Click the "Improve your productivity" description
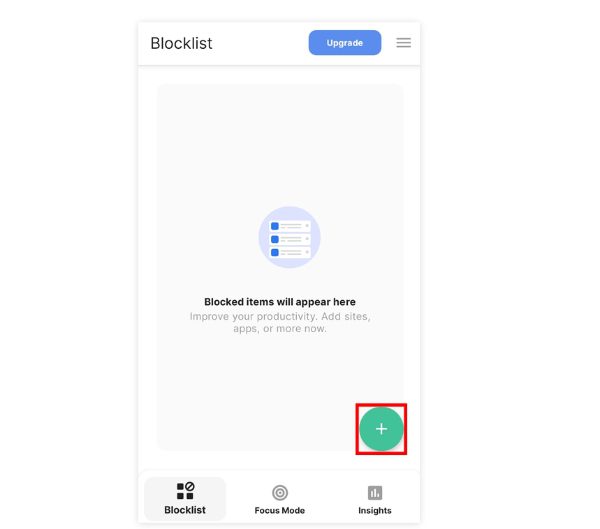Viewport: 600px width, 529px height. [x=280, y=322]
